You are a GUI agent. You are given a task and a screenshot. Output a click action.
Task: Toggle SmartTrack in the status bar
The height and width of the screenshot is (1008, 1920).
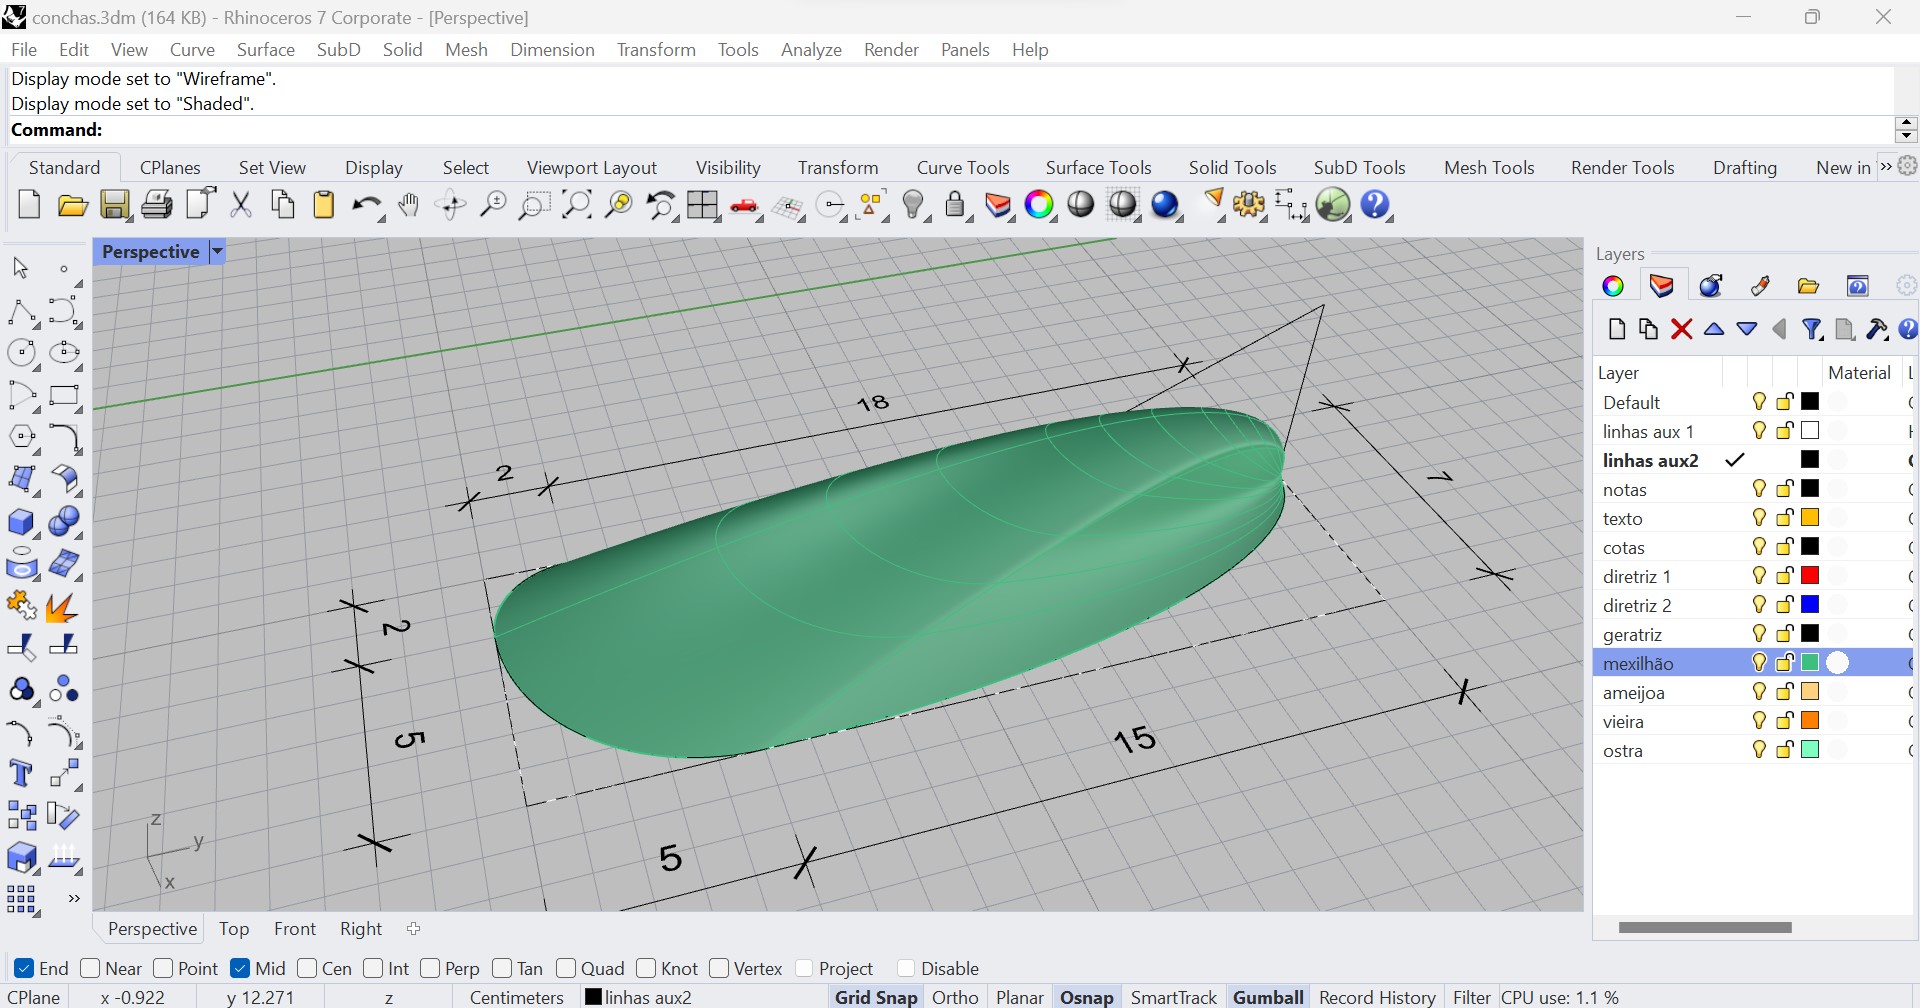tap(1173, 997)
